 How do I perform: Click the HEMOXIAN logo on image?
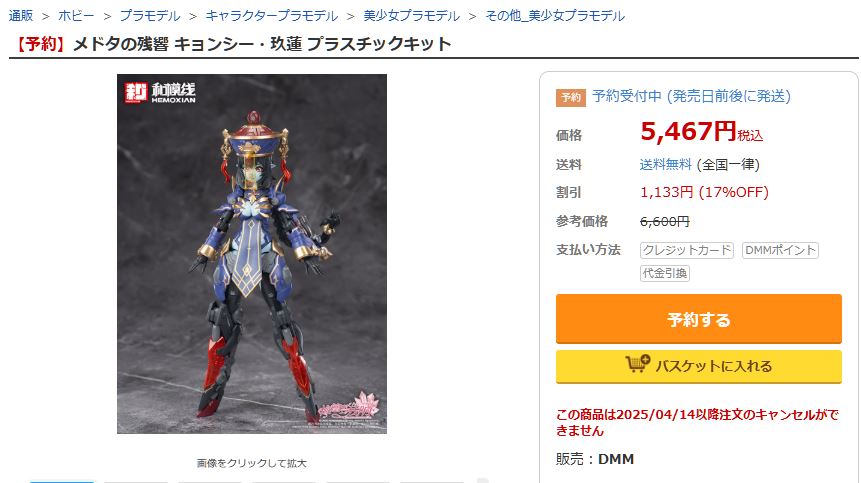(160, 92)
